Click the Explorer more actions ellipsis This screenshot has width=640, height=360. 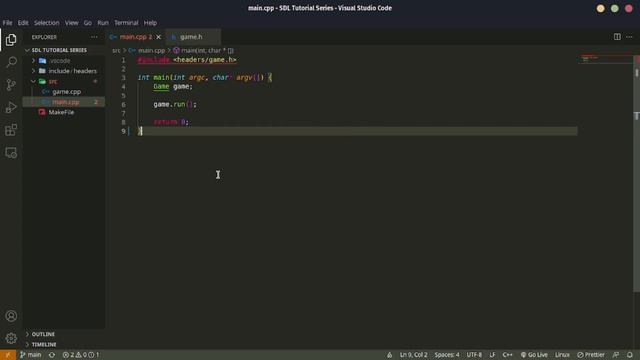coord(94,37)
